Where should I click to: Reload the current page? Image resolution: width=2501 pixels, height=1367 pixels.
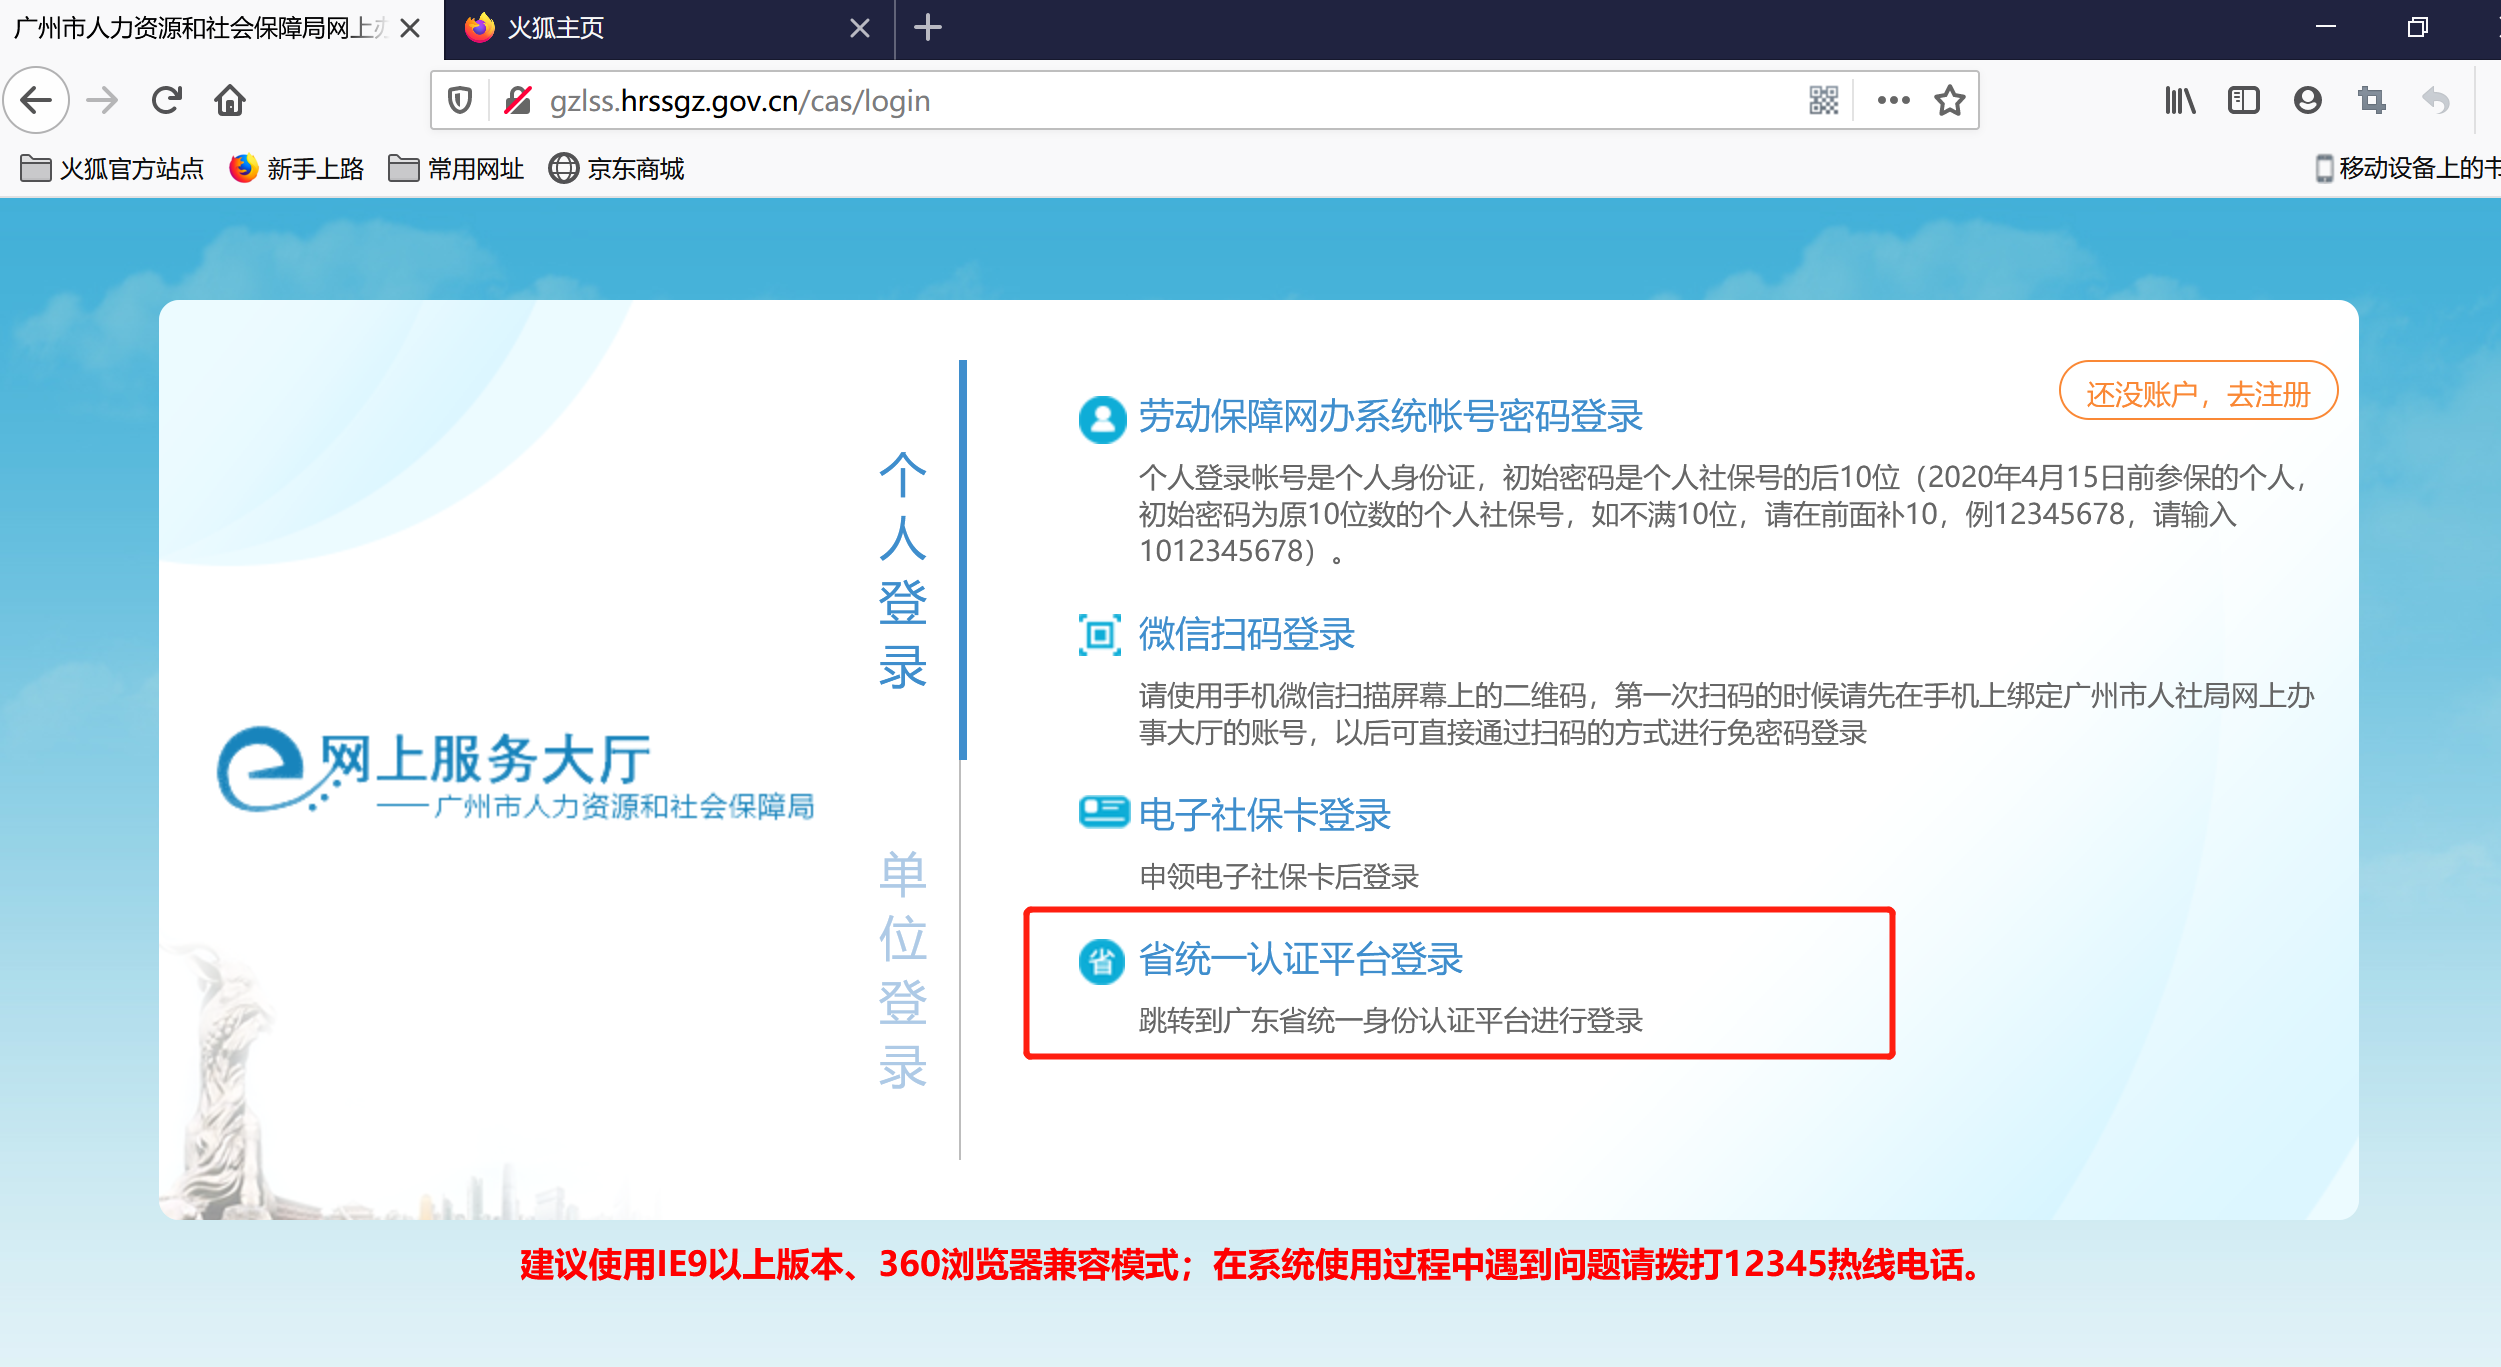(166, 100)
